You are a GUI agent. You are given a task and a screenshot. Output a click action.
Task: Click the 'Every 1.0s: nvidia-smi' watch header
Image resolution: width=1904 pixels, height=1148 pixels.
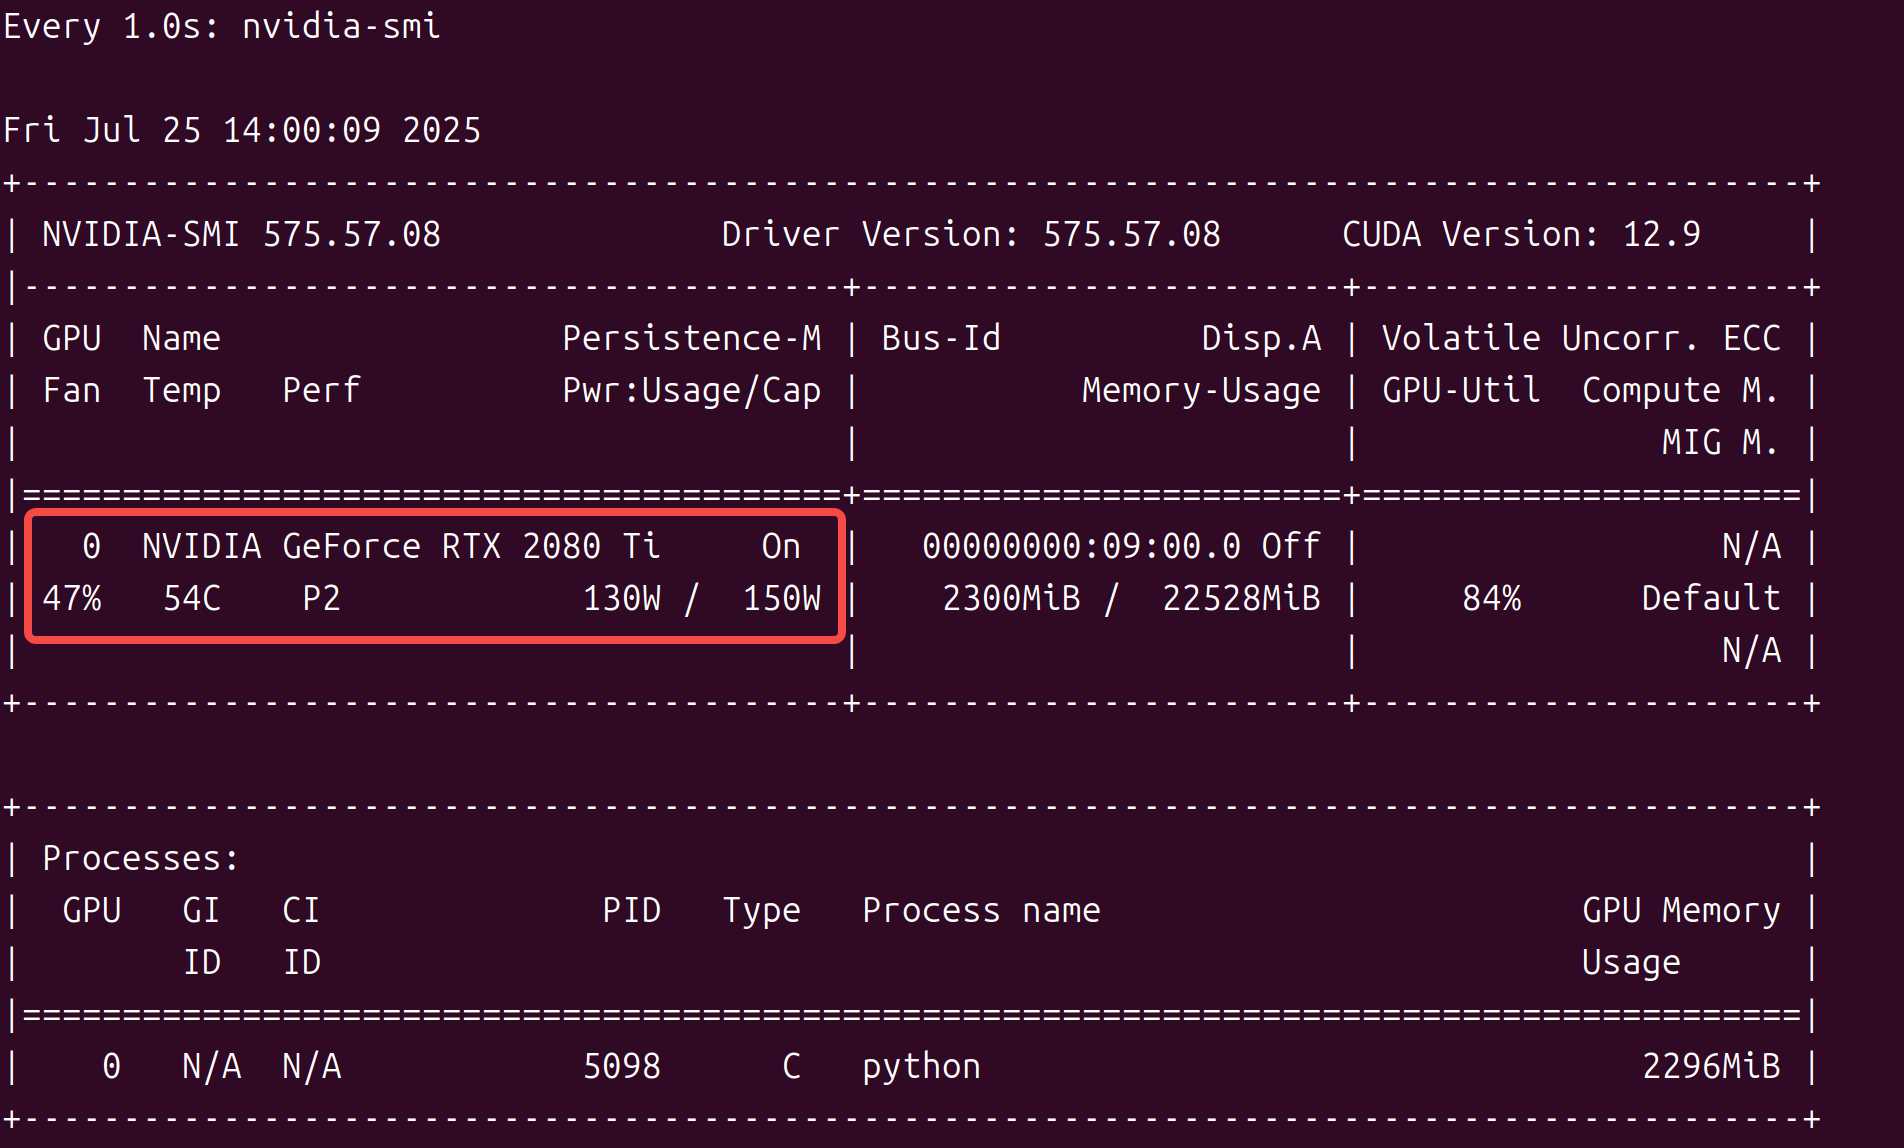coord(222,26)
